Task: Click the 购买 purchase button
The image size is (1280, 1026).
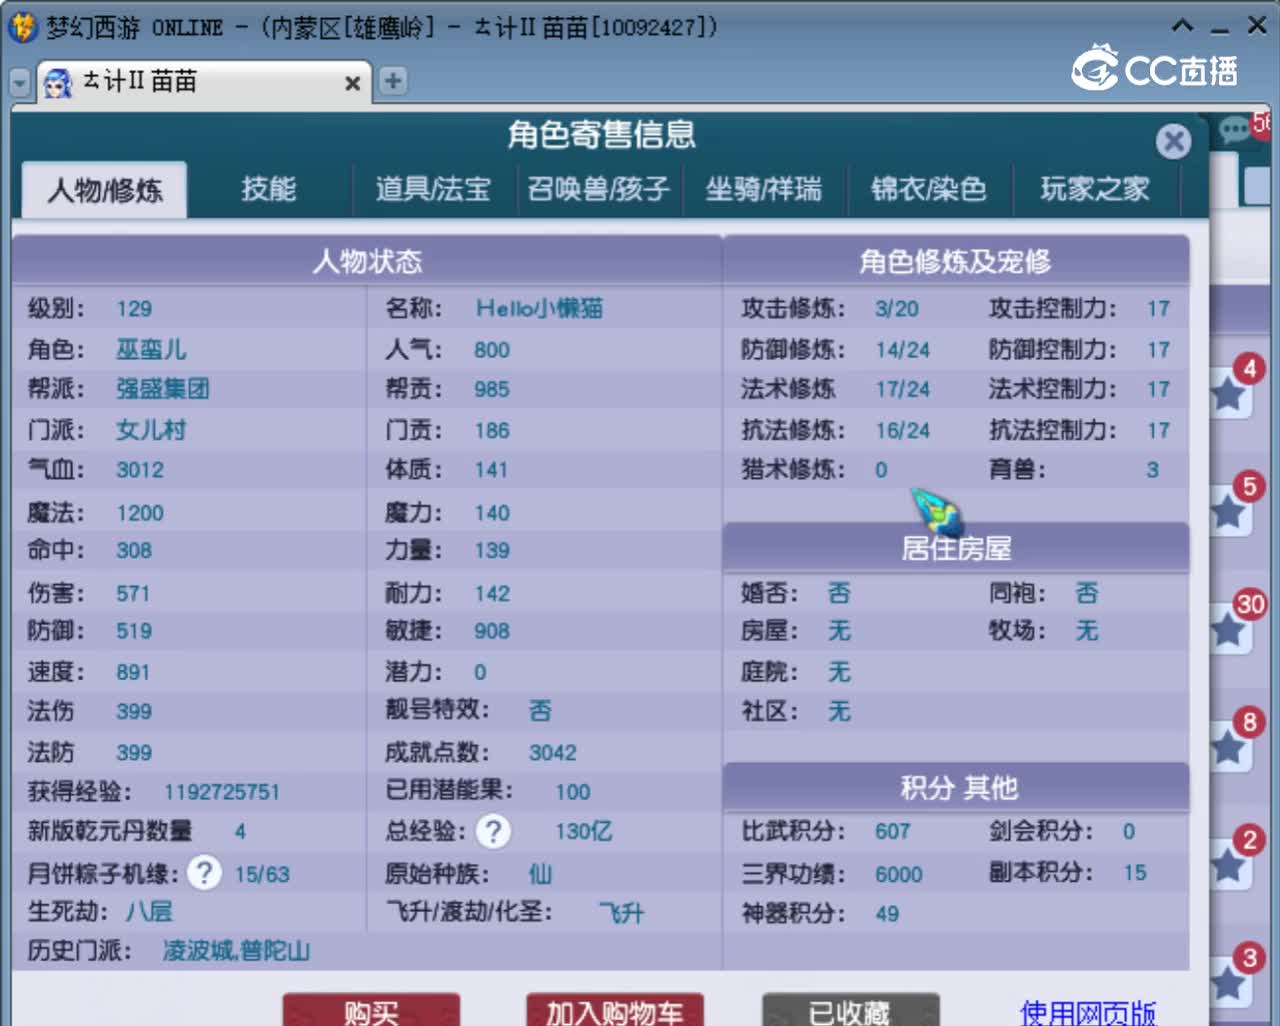Action: 372,1014
